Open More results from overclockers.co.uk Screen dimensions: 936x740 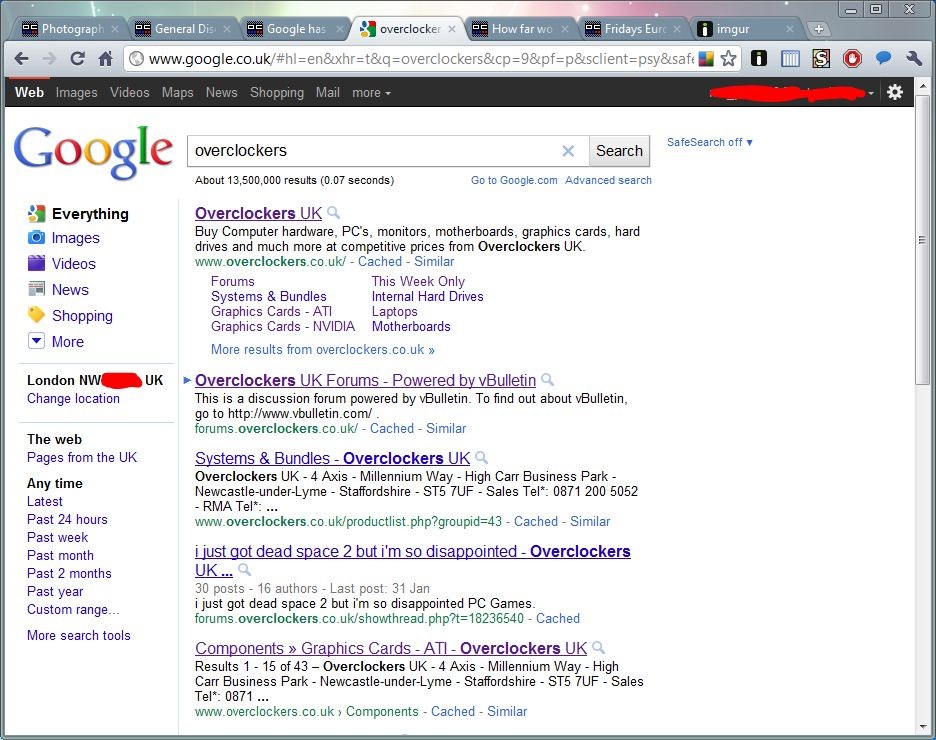point(323,350)
